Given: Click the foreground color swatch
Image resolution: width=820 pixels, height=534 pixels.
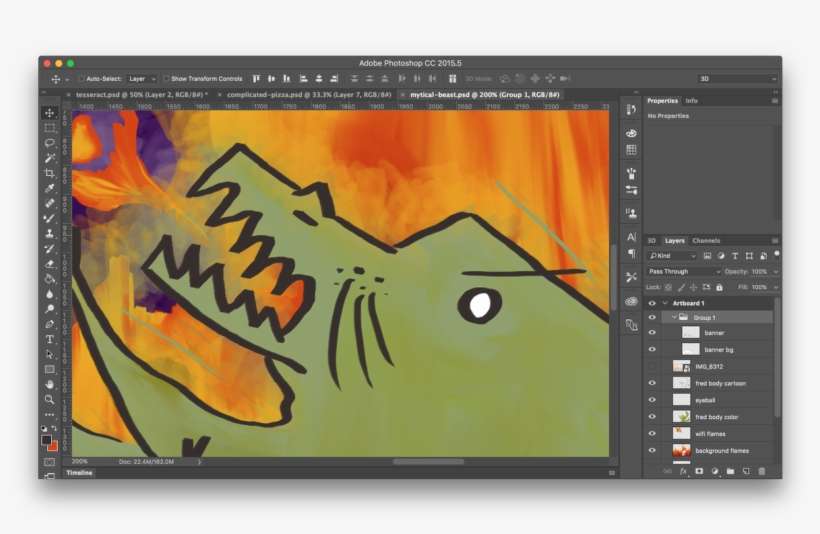Looking at the screenshot, I should [46, 439].
